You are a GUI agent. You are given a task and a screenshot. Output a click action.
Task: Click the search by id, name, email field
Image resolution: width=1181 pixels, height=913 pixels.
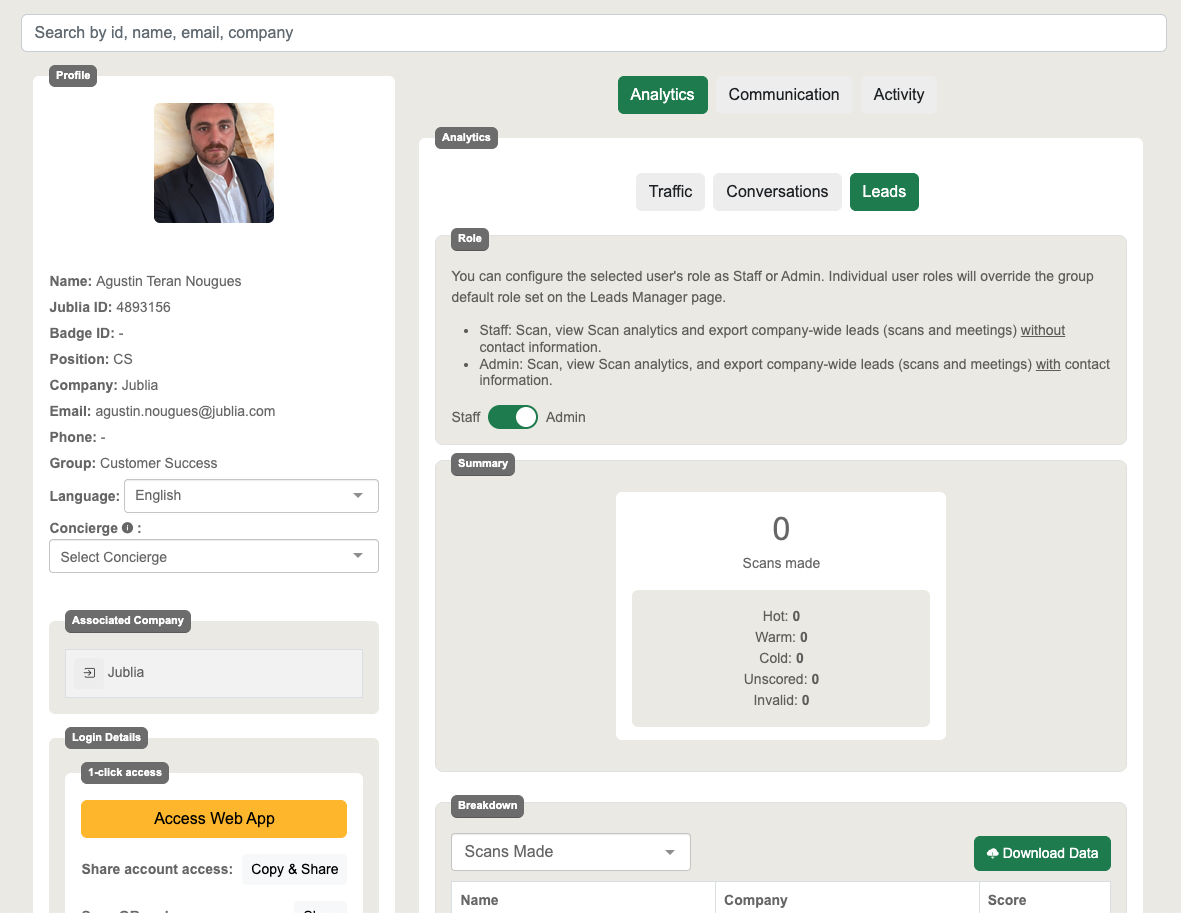pyautogui.click(x=594, y=33)
